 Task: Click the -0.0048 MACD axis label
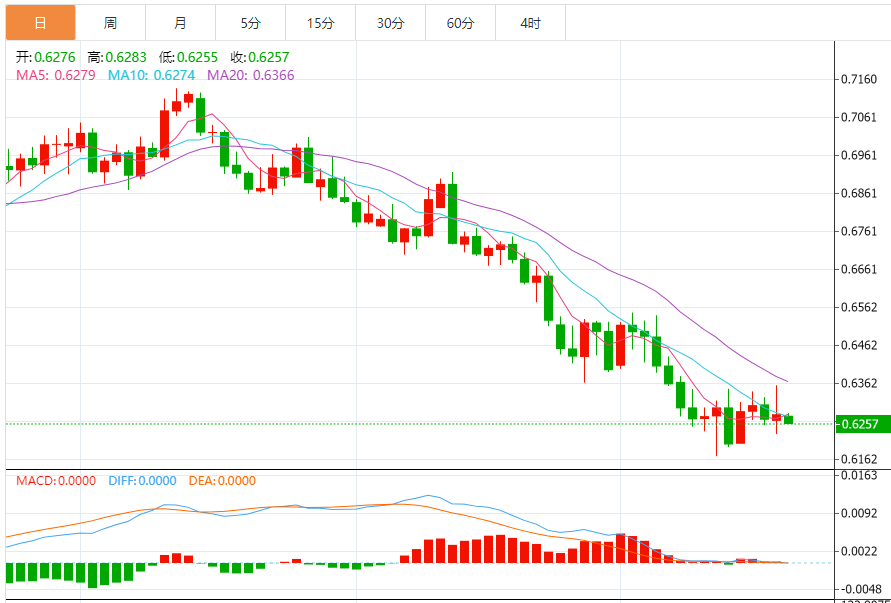(859, 589)
